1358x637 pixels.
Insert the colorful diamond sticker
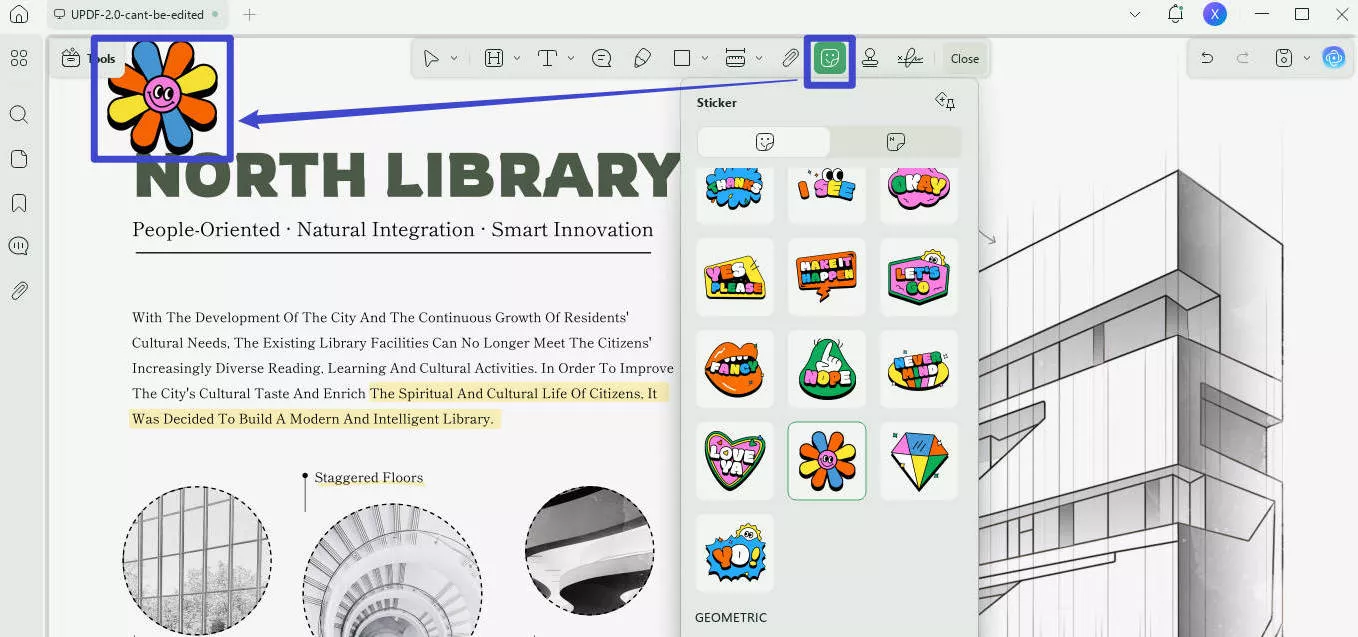coord(919,461)
